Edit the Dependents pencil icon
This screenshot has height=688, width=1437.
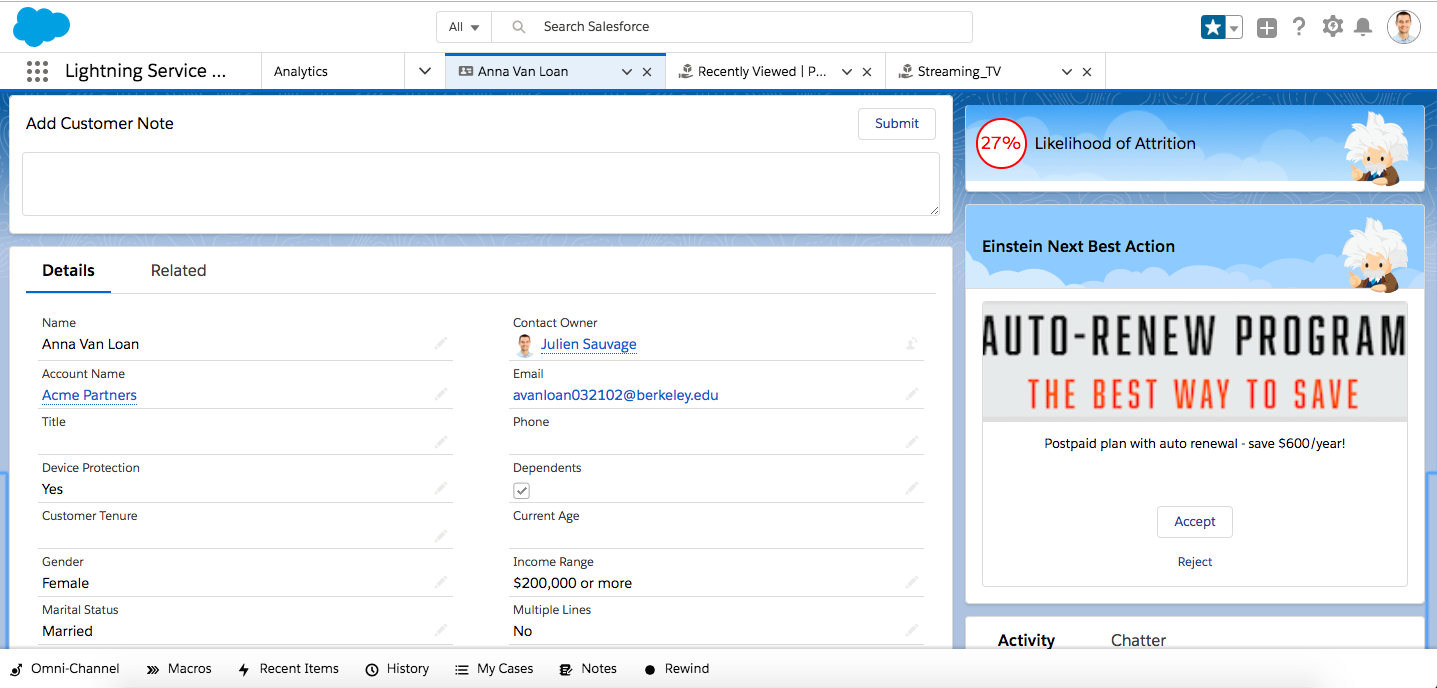click(912, 488)
